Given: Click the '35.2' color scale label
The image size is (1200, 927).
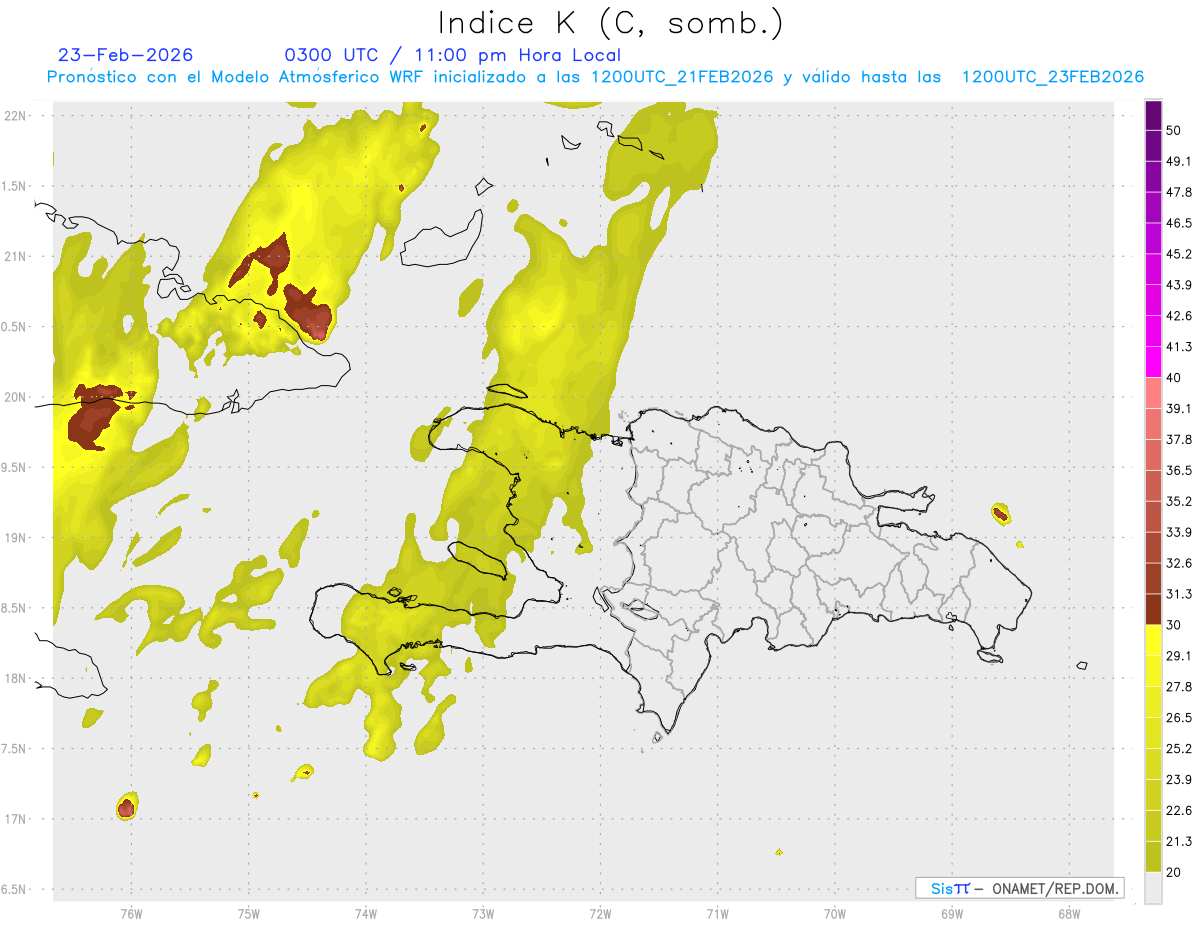Looking at the screenshot, I should (x=1179, y=501).
